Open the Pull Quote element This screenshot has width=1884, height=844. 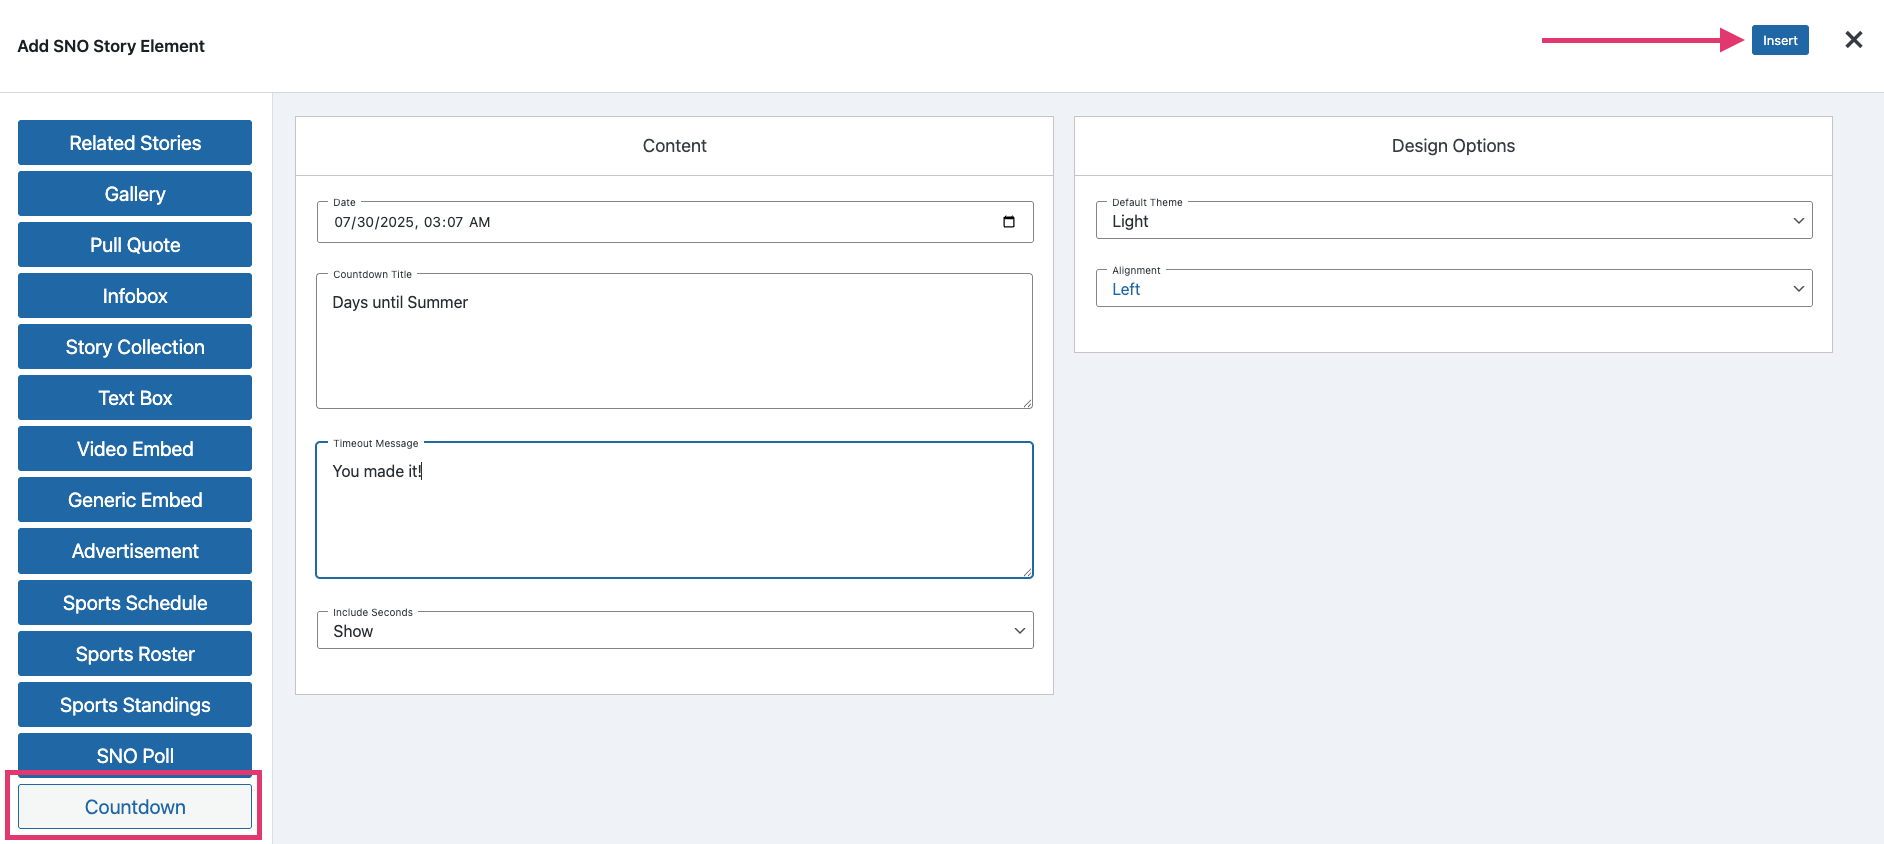(x=135, y=245)
